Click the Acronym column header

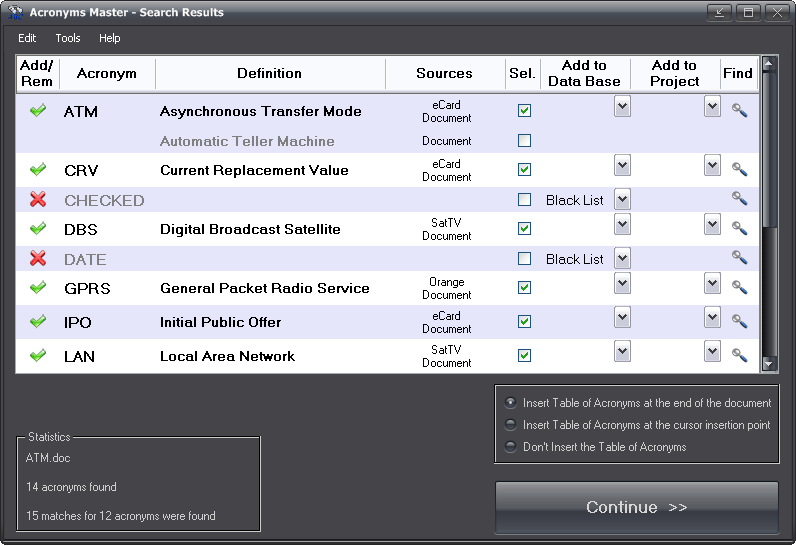(107, 73)
